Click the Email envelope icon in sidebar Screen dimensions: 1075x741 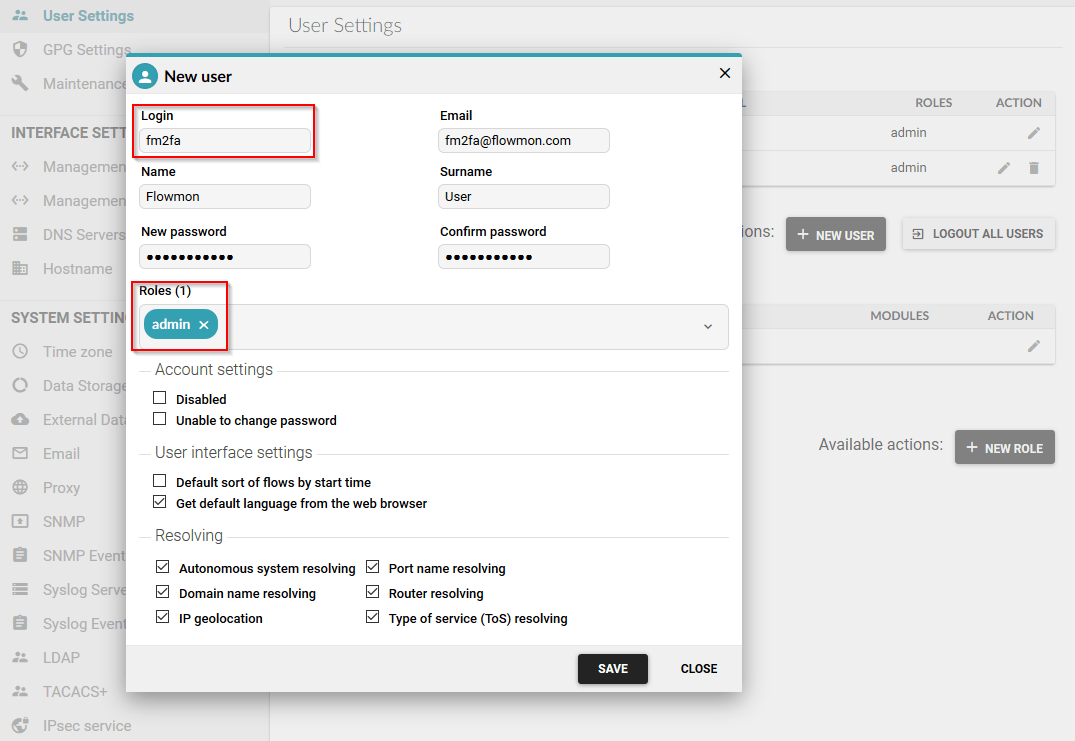click(20, 454)
